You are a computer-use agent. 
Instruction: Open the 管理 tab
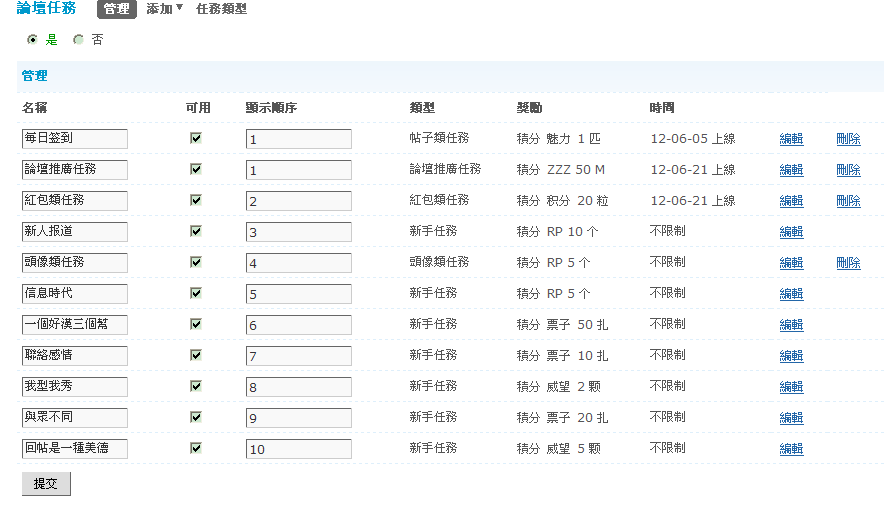(x=117, y=9)
